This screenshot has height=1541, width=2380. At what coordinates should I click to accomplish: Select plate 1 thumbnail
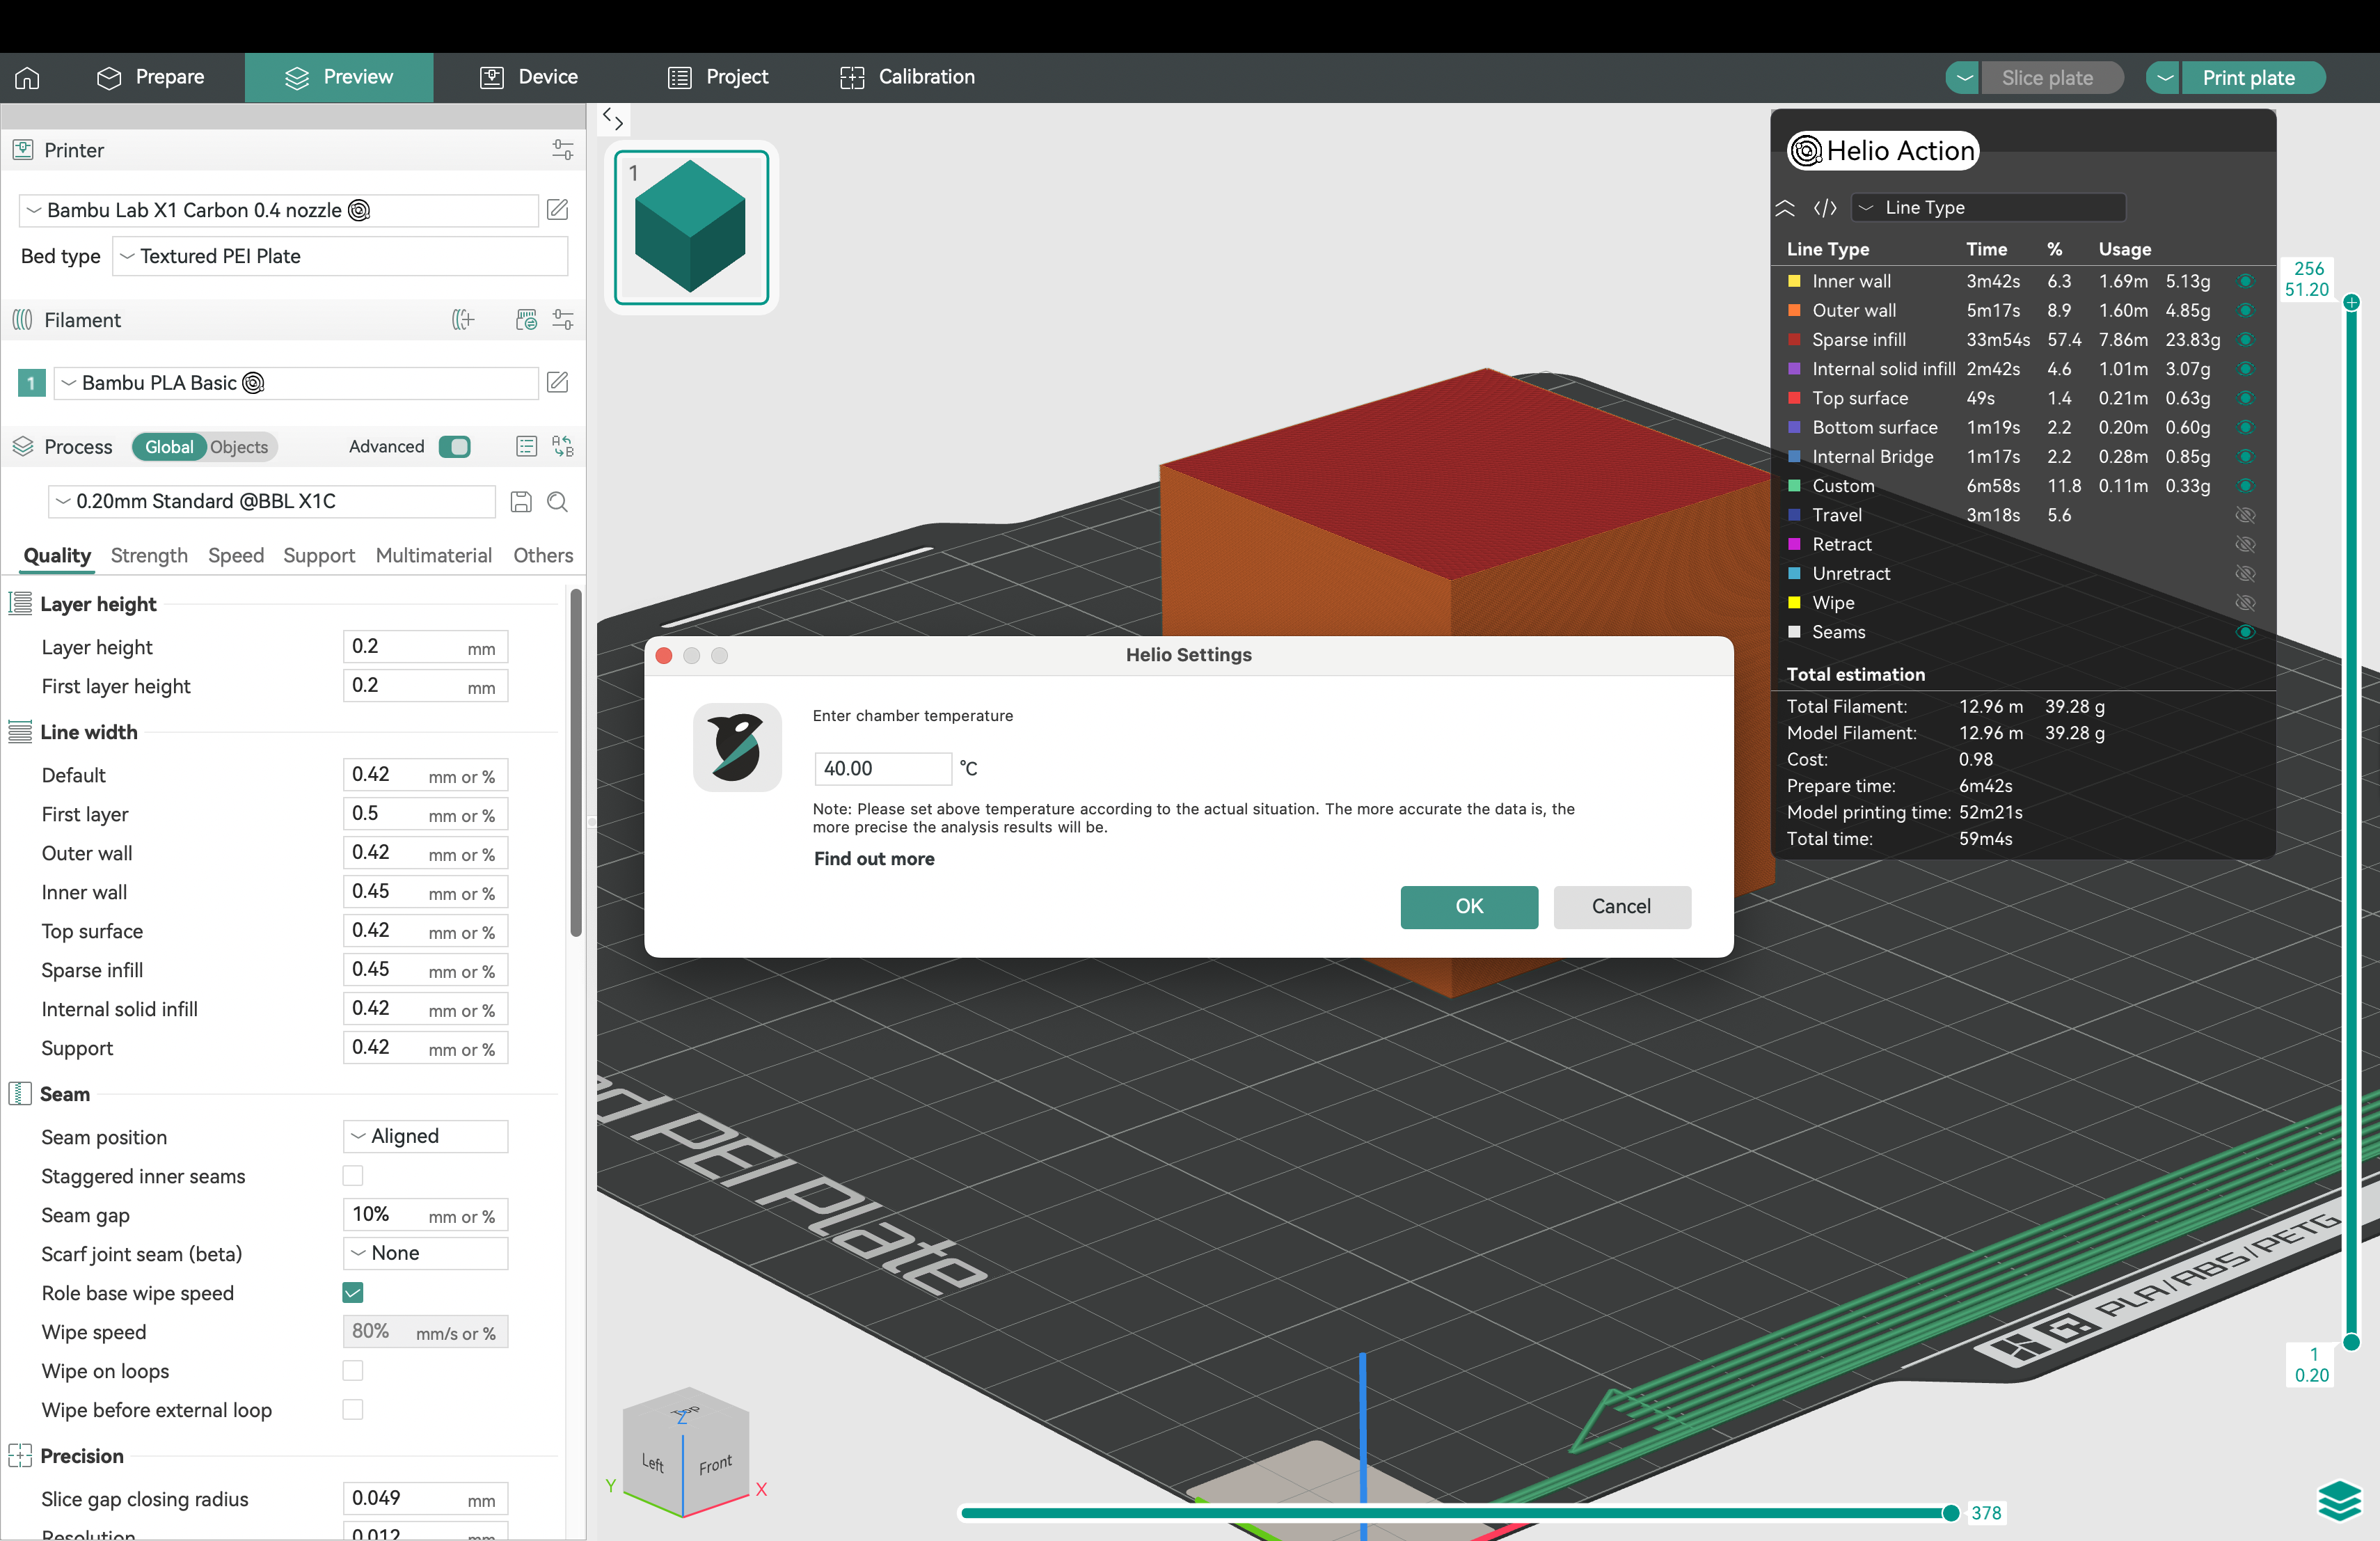click(691, 227)
